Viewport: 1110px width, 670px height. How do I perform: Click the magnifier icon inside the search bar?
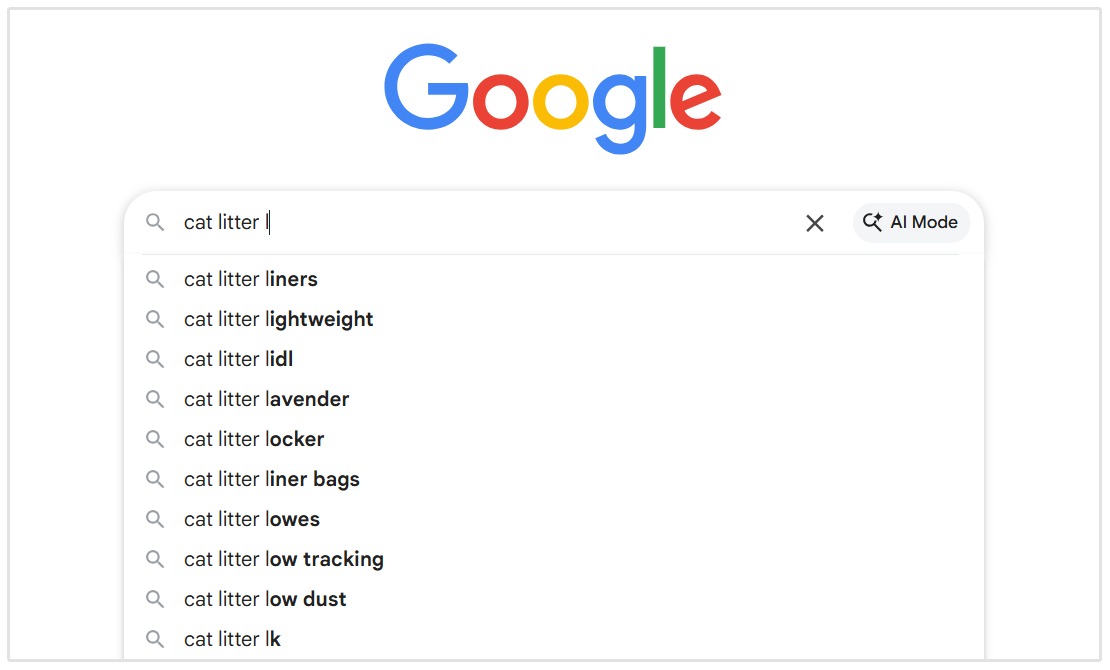(155, 222)
